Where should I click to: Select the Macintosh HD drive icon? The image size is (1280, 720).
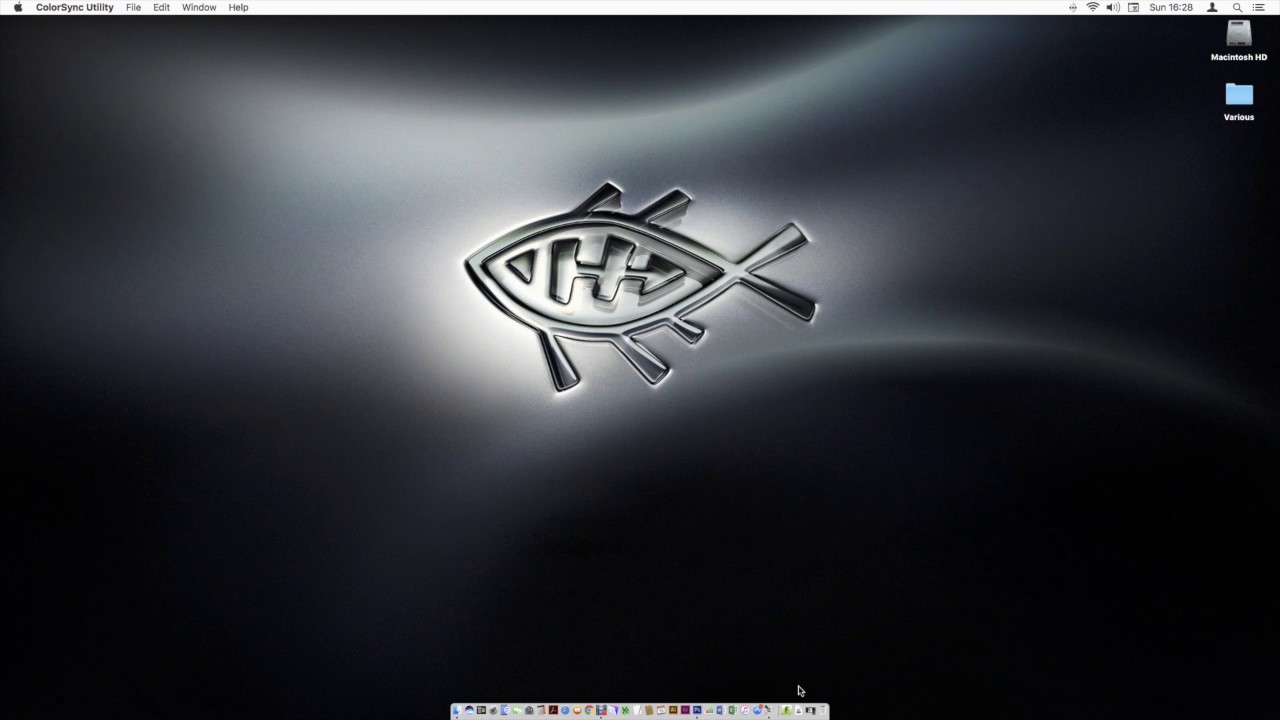pos(1239,34)
